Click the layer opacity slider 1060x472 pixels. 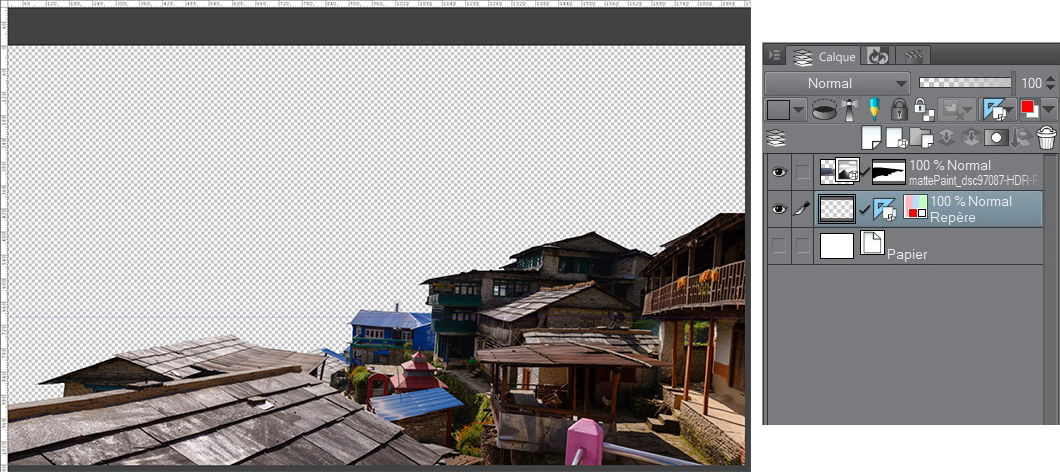point(965,83)
